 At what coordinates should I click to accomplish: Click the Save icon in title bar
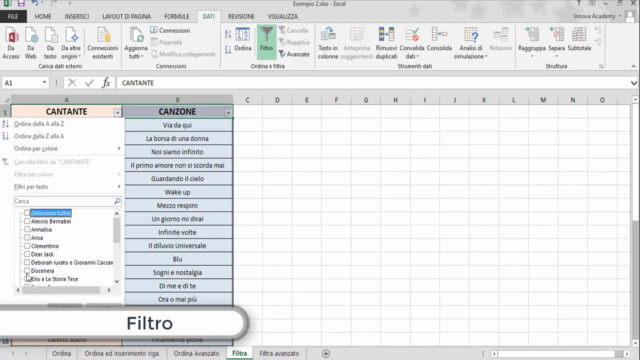[x=21, y=4]
